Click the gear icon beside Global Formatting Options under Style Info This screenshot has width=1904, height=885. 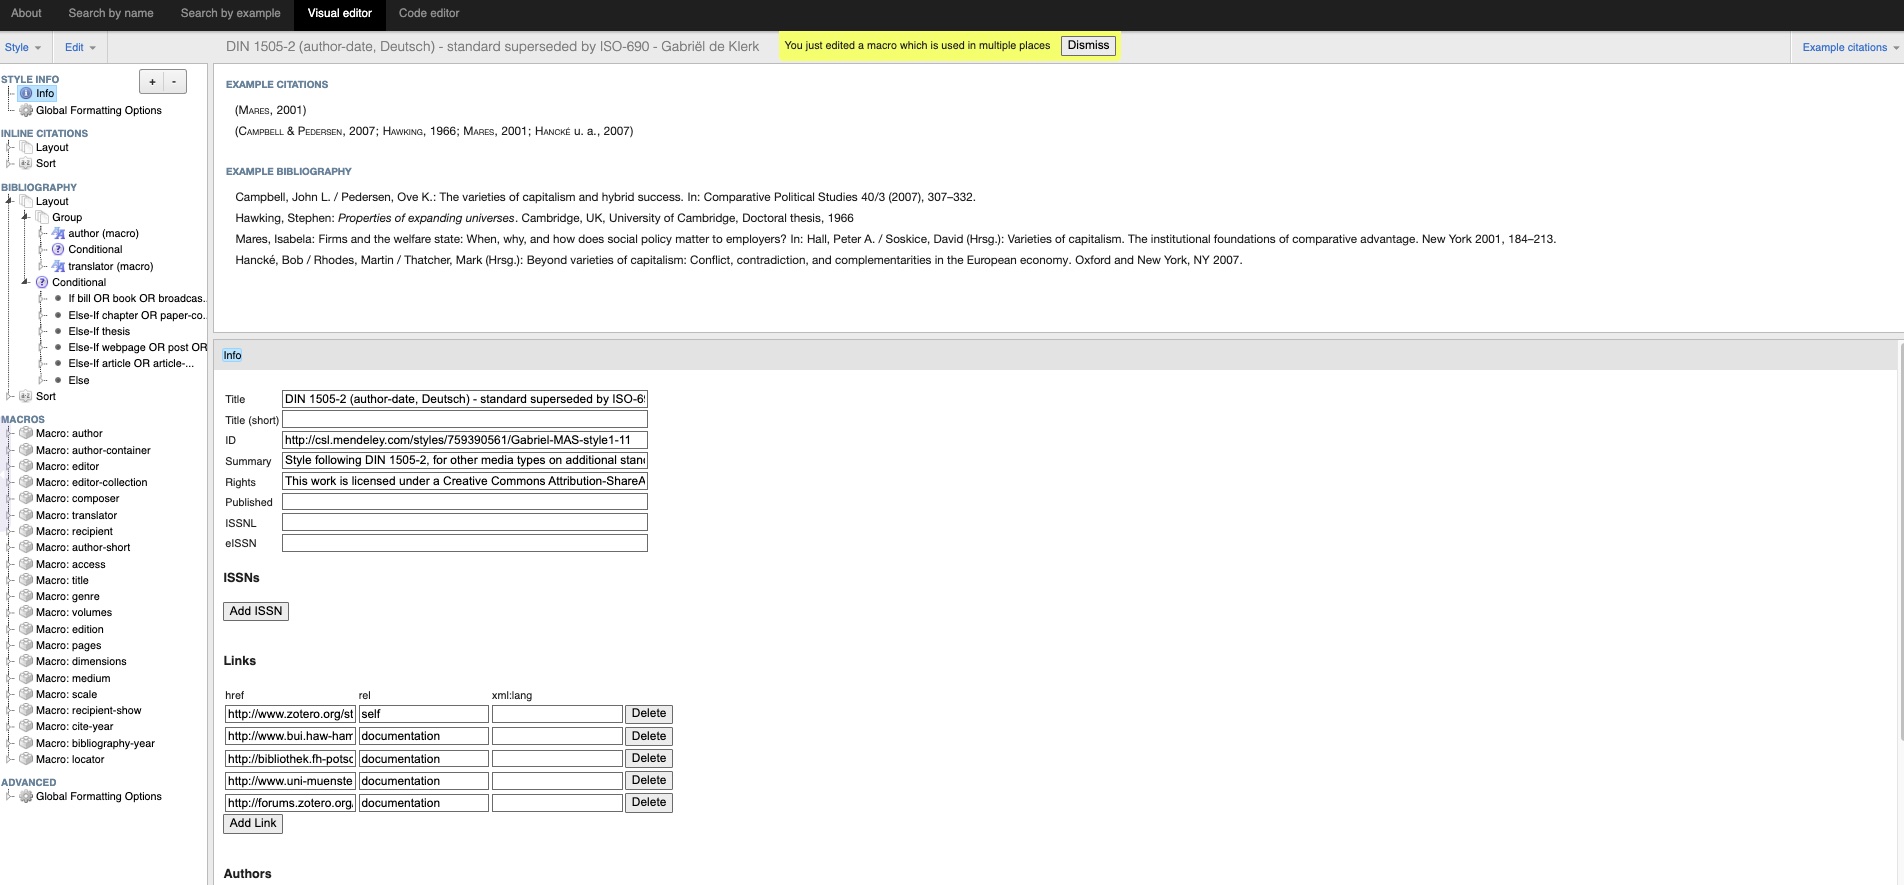pyautogui.click(x=26, y=111)
